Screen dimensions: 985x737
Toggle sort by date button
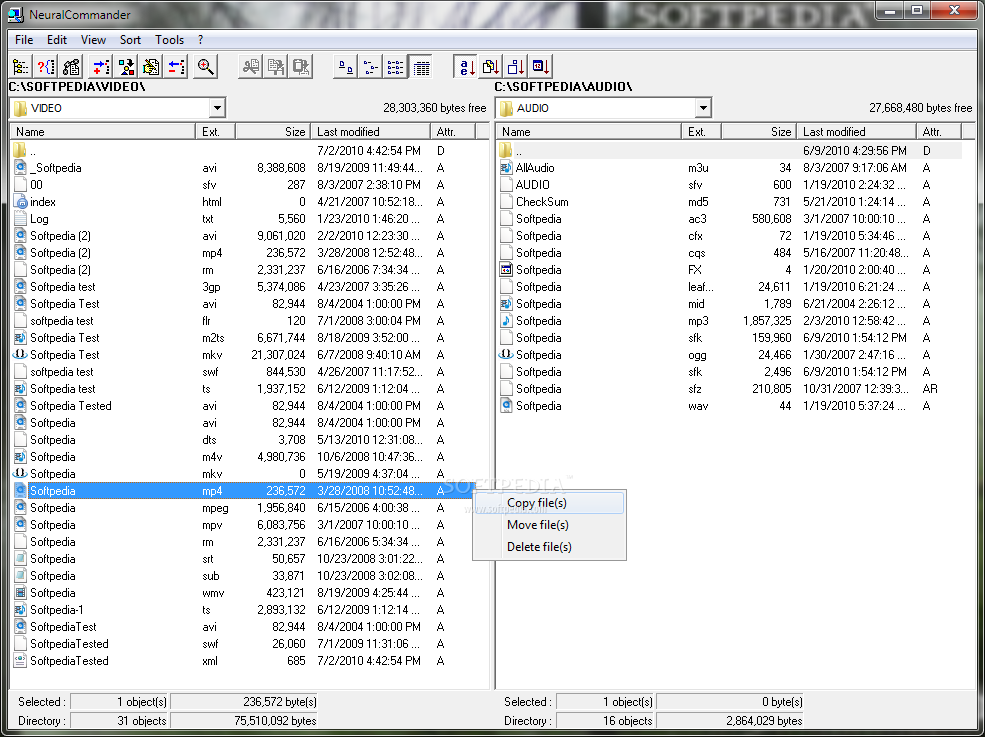541,66
